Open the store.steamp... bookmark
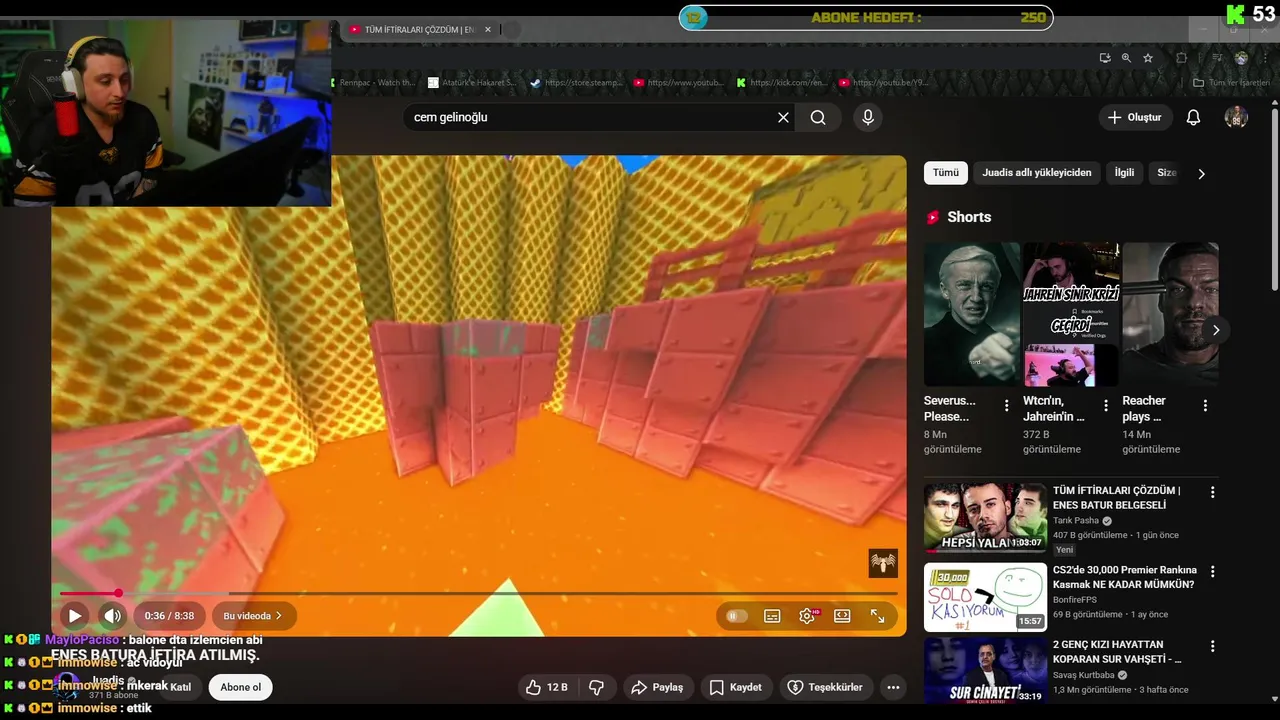Image resolution: width=1280 pixels, height=720 pixels. coord(577,83)
